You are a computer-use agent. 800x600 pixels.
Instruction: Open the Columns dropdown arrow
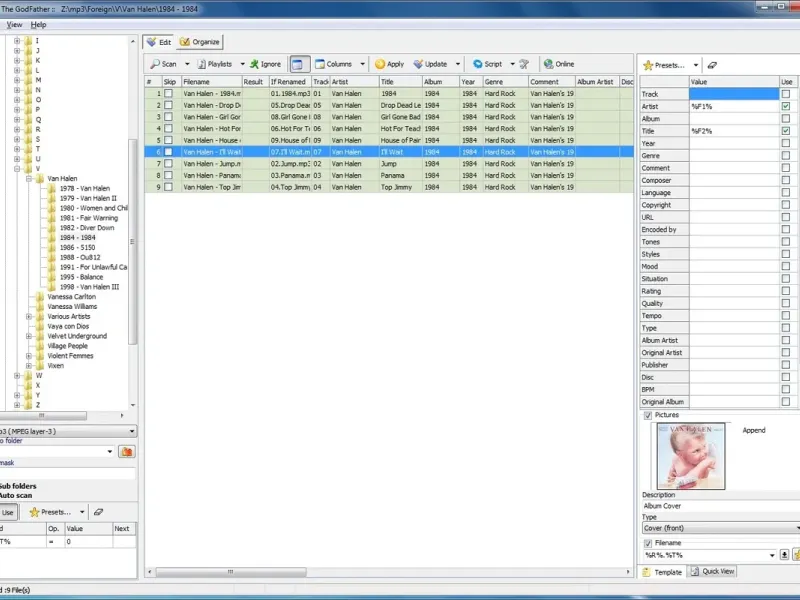pos(362,64)
